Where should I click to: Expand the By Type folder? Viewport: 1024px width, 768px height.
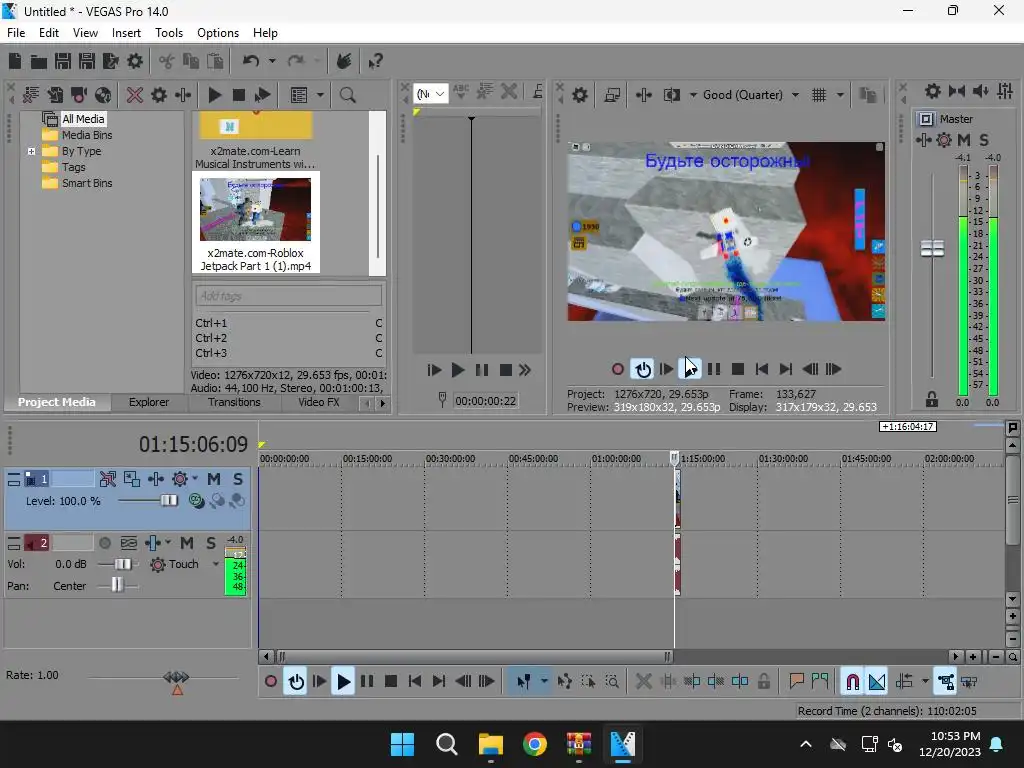31,151
